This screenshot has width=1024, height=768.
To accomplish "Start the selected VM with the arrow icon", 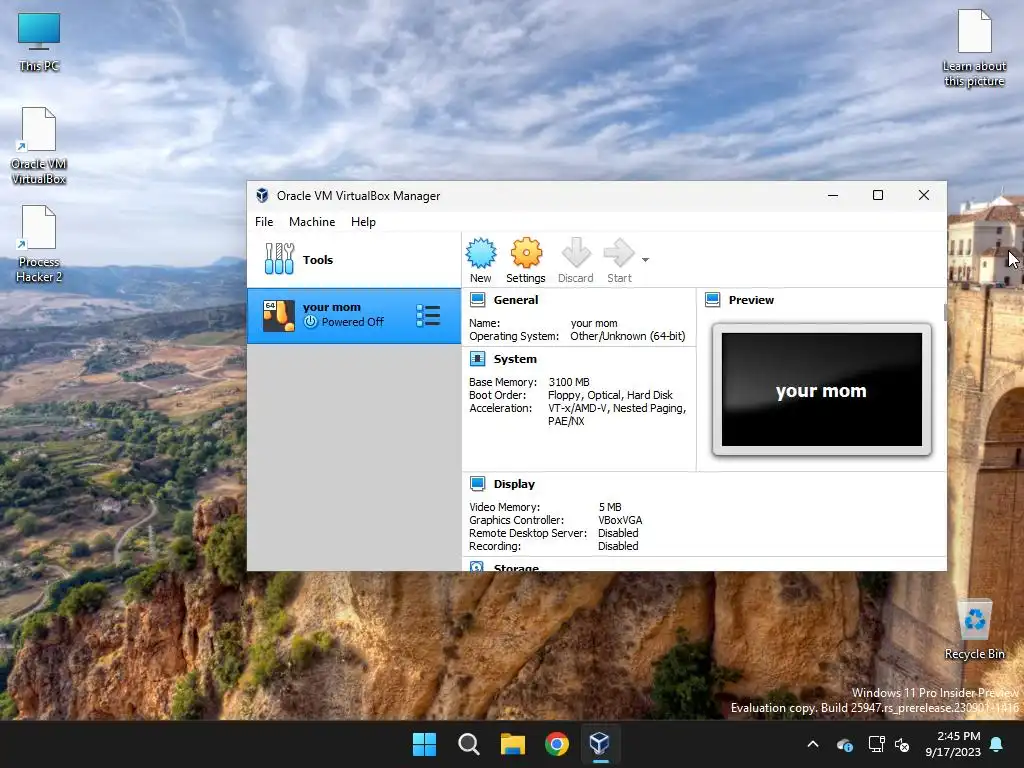I will pos(619,253).
